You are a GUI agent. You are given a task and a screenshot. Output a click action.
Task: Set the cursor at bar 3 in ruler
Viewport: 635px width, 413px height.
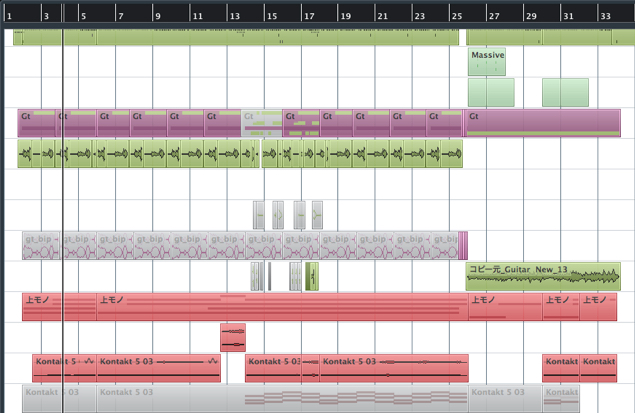pyautogui.click(x=46, y=16)
